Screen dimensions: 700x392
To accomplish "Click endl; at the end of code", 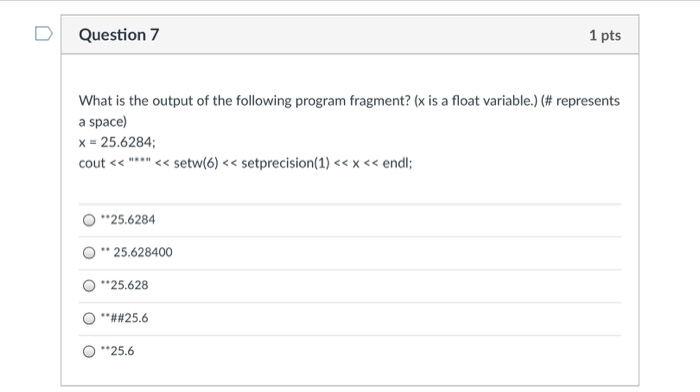I will tap(397, 163).
